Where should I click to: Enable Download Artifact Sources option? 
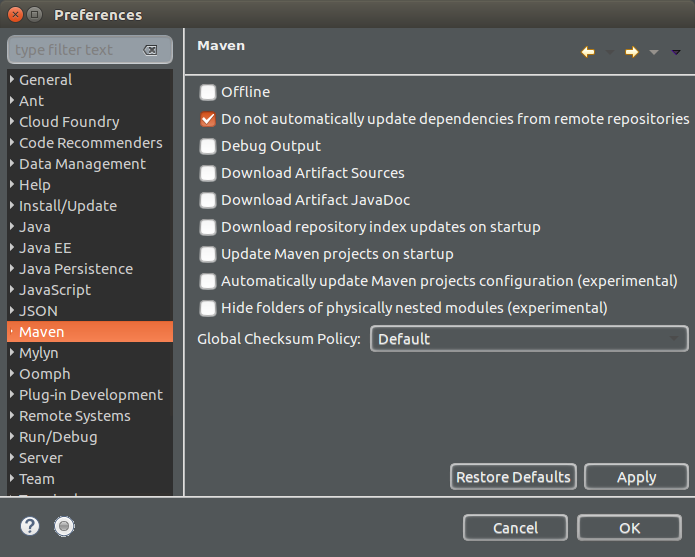pyautogui.click(x=208, y=173)
